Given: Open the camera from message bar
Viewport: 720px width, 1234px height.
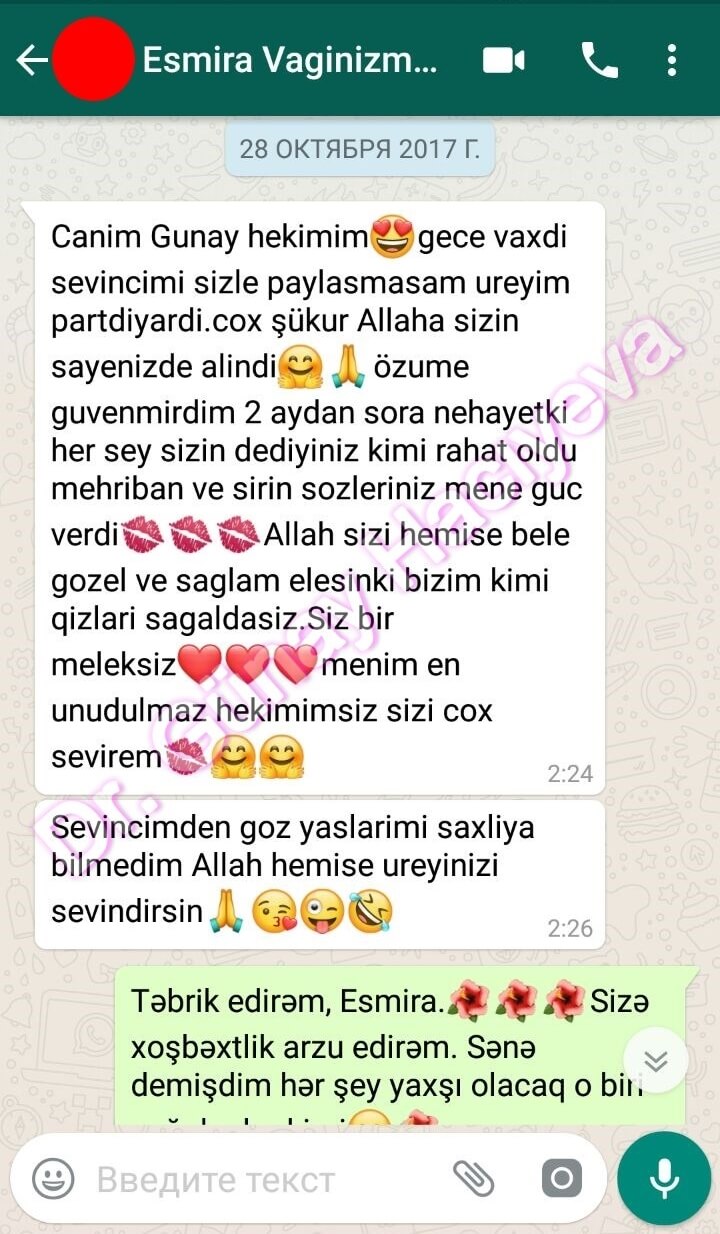Looking at the screenshot, I should (561, 1180).
